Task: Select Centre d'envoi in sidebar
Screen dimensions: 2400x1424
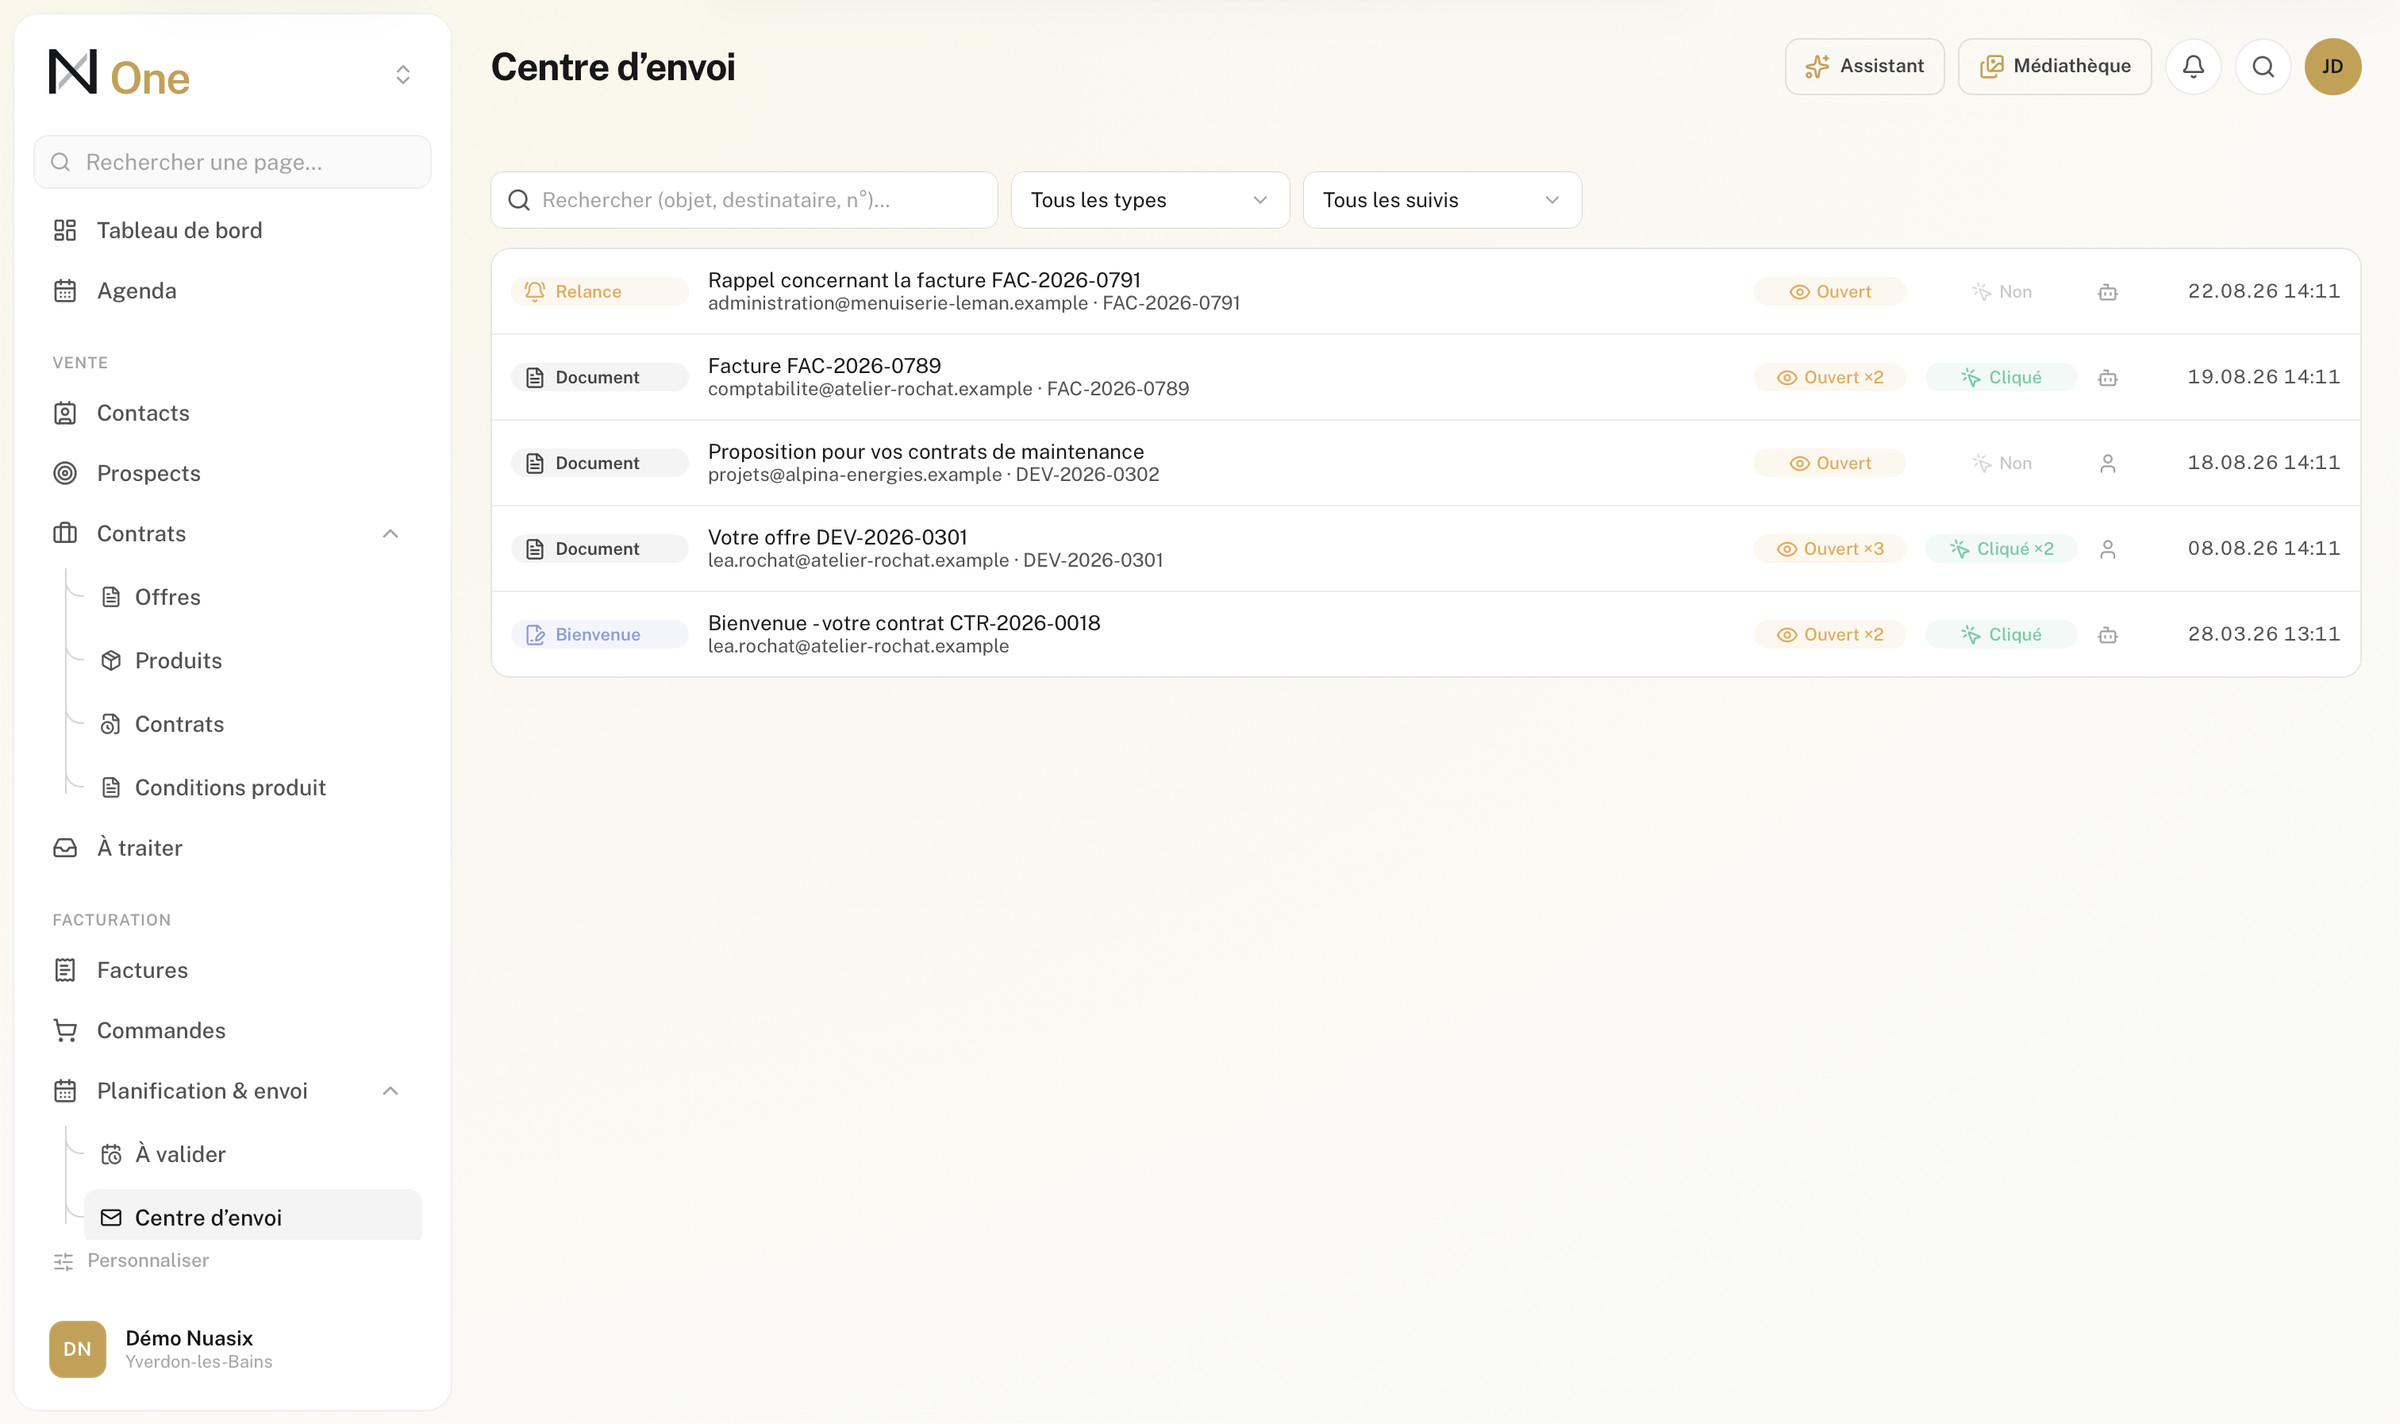Action: [252, 1216]
